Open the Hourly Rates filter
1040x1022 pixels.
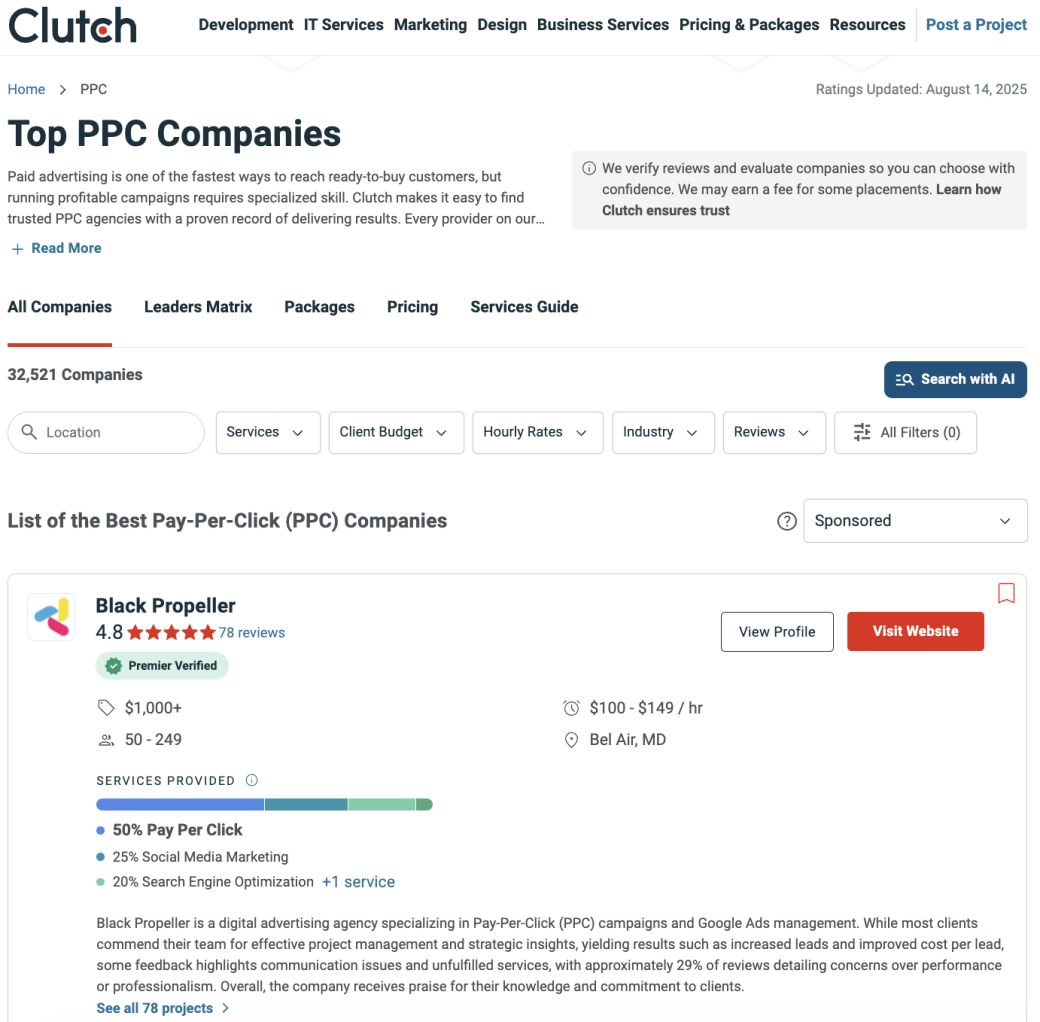[537, 432]
